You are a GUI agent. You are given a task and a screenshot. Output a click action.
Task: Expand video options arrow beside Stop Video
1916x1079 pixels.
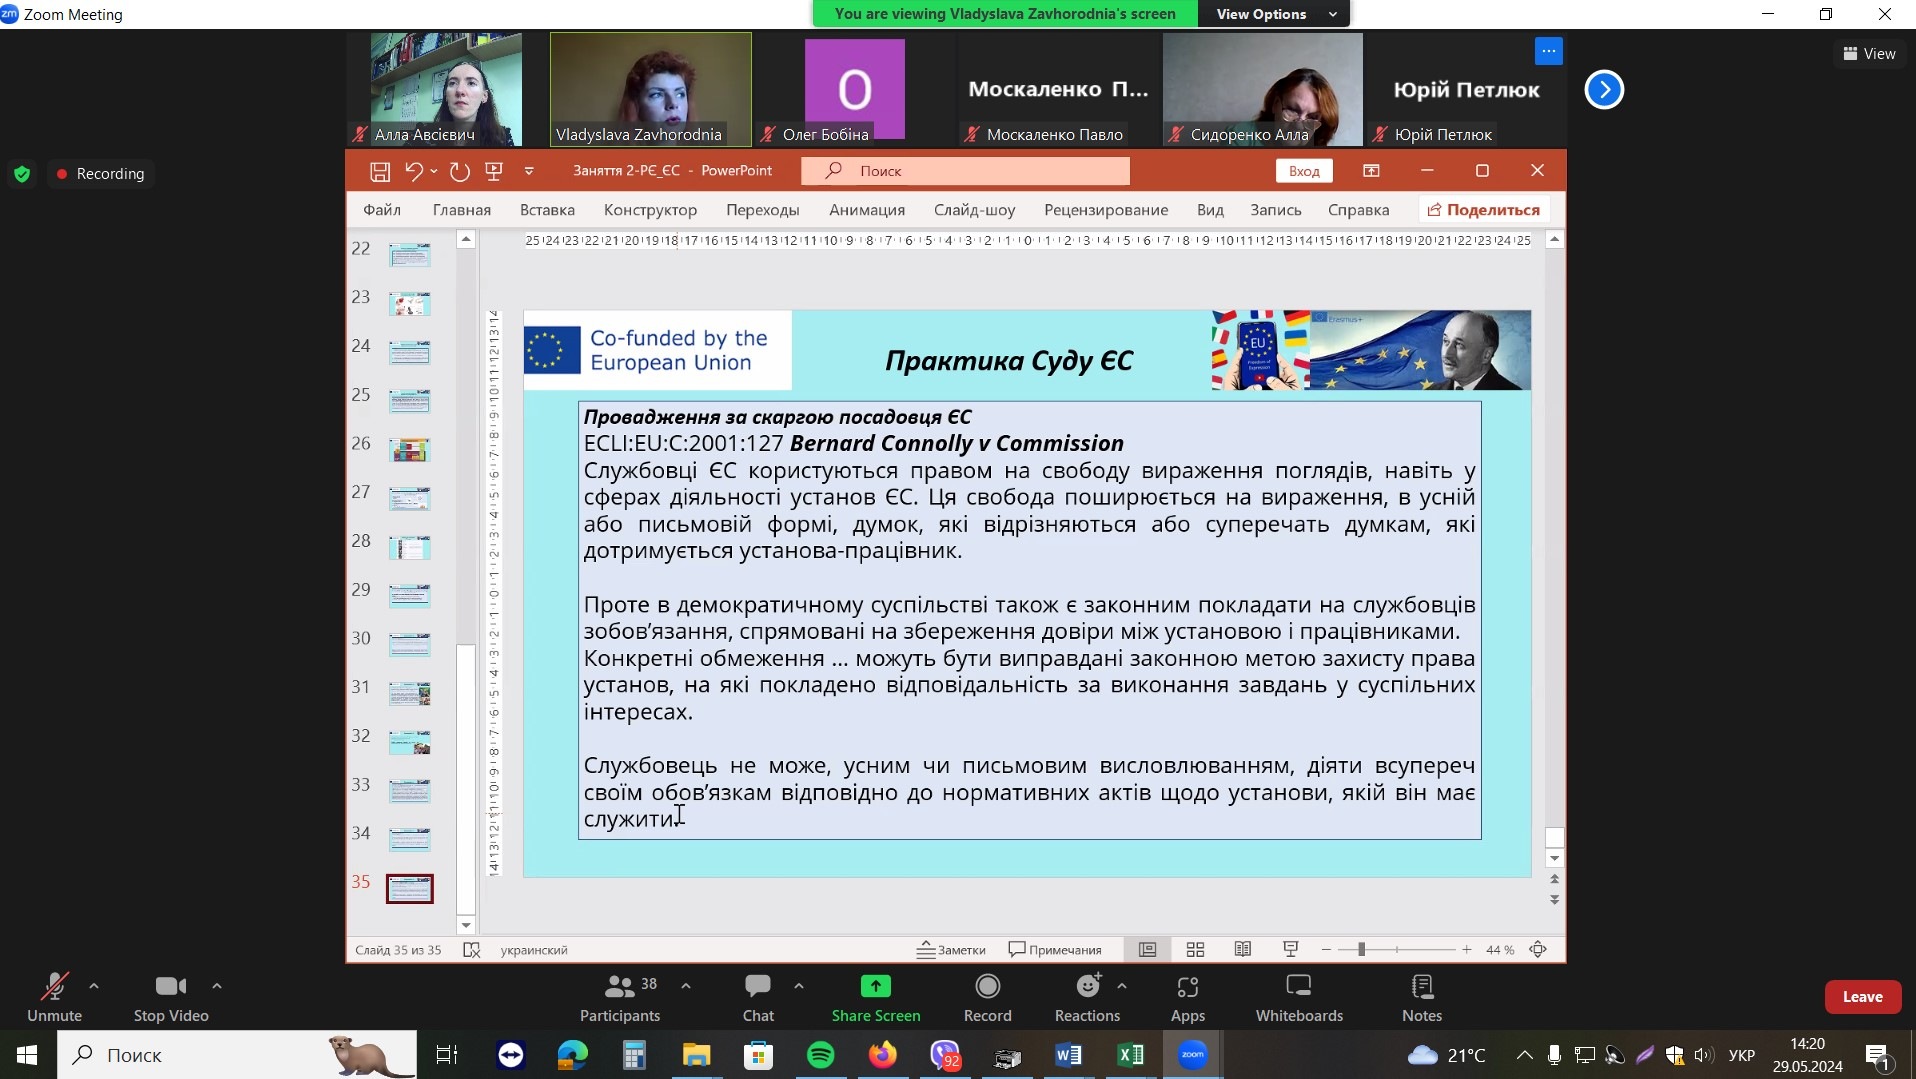point(217,986)
